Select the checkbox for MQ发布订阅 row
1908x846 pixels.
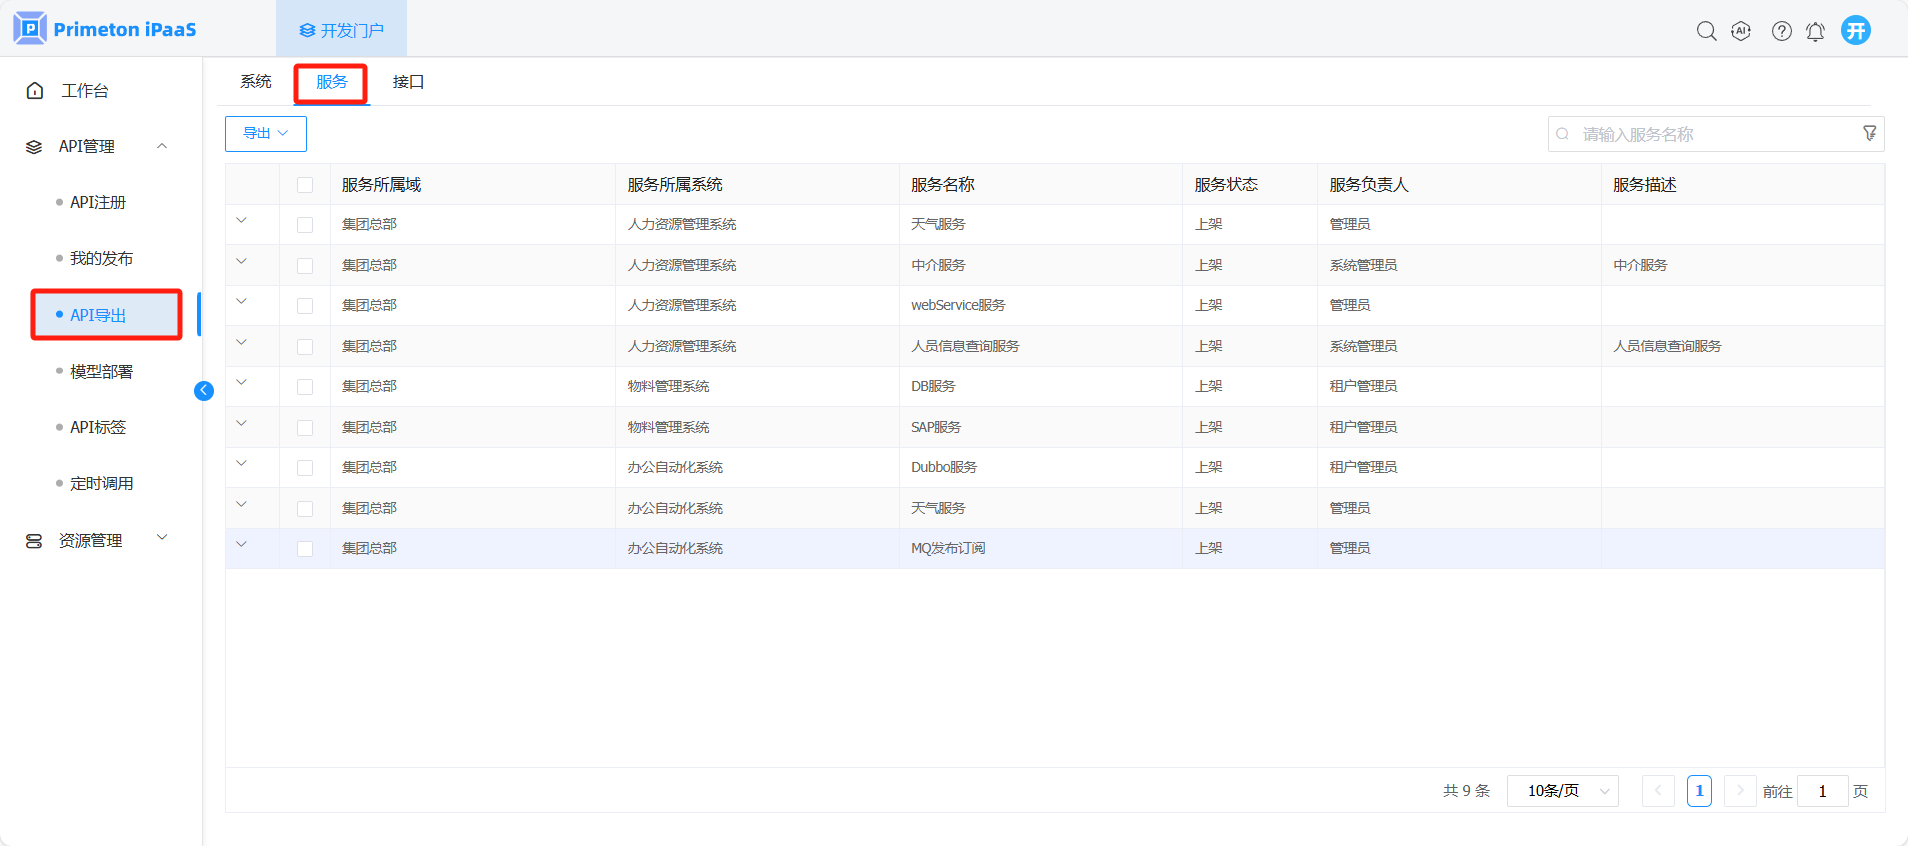(305, 549)
